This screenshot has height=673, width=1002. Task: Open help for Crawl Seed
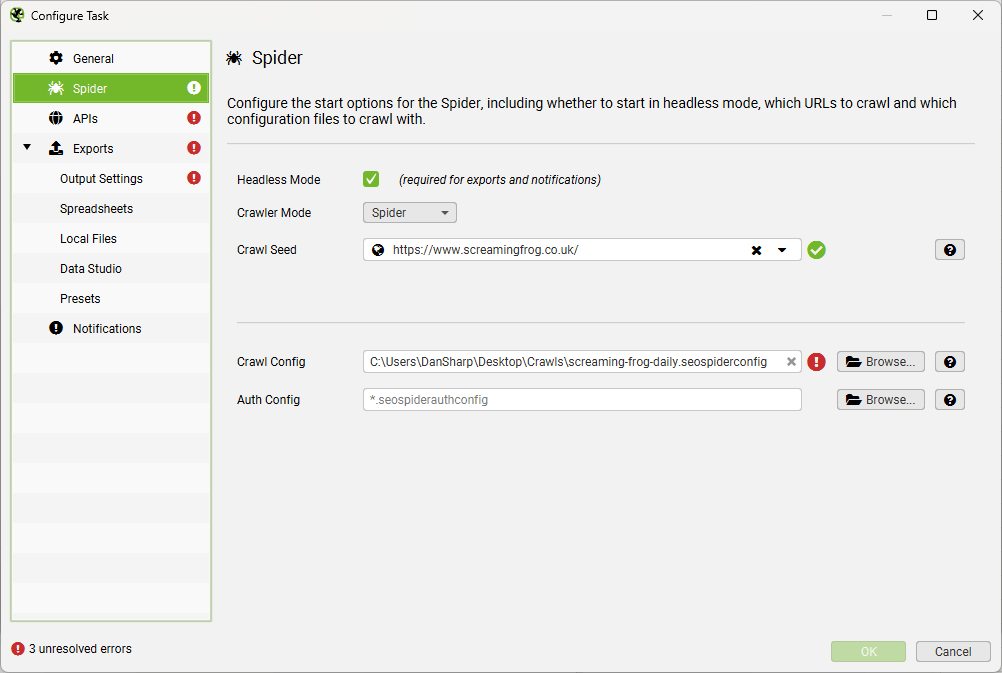coord(950,250)
